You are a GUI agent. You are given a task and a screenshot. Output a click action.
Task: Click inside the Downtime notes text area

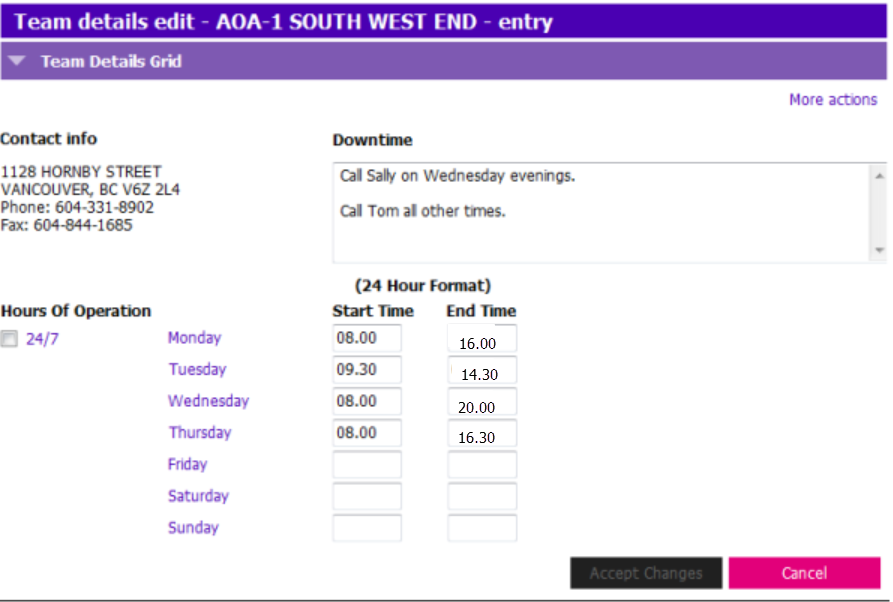pos(601,213)
